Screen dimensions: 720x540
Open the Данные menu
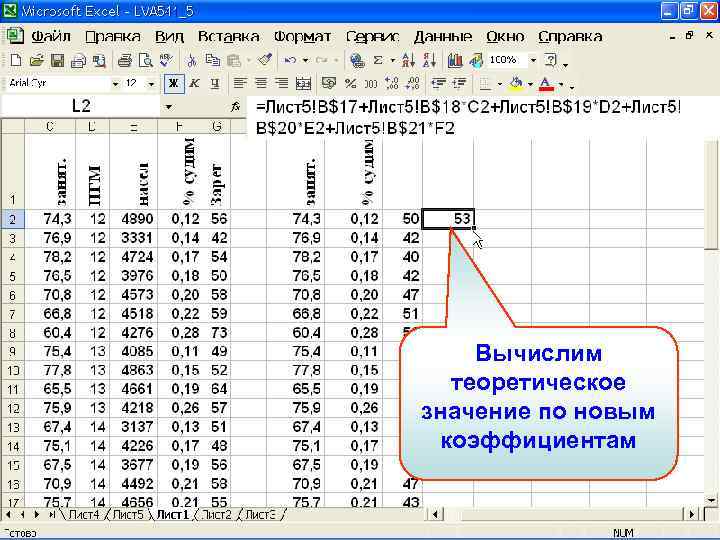coord(443,36)
